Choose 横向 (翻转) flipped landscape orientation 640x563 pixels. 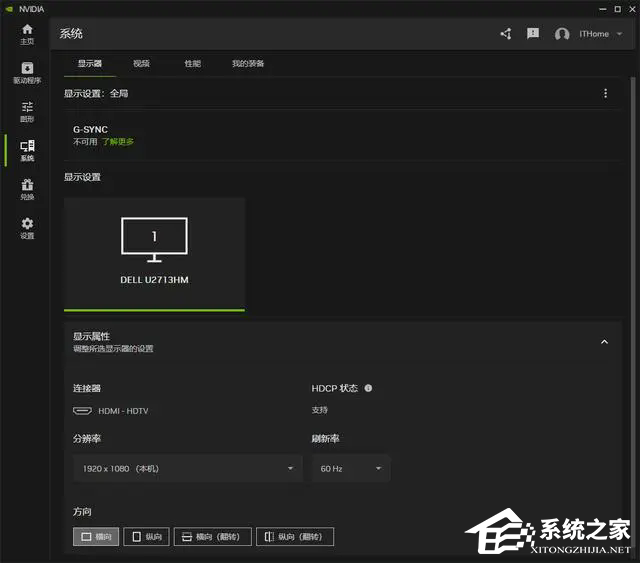point(212,537)
